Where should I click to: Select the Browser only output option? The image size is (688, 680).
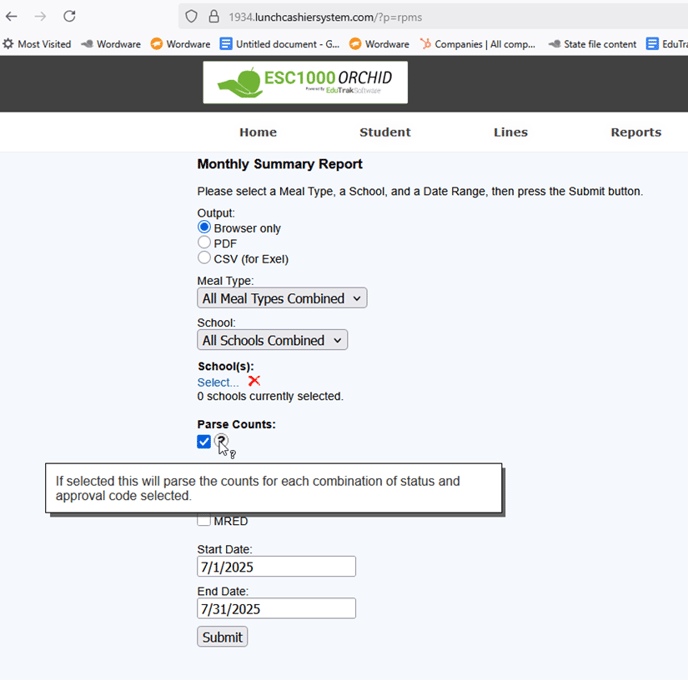point(204,228)
